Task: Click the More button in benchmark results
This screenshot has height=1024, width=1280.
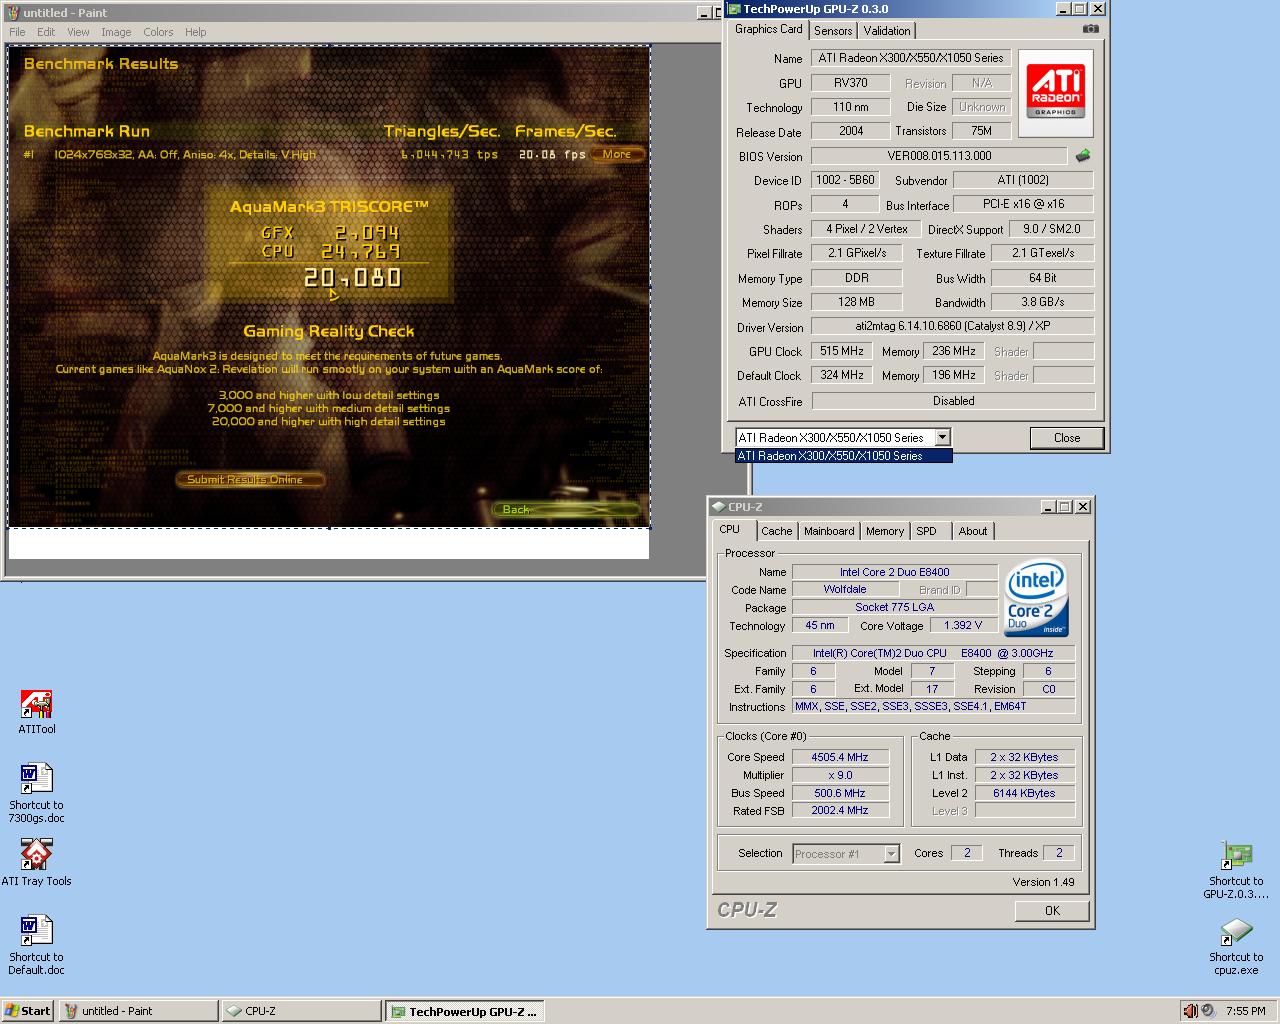Action: [616, 154]
